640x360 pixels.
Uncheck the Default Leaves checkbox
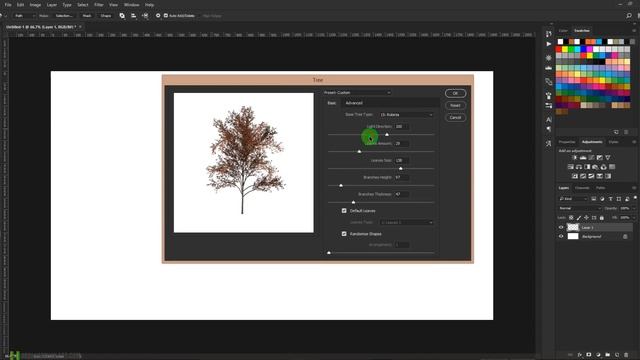pyautogui.click(x=344, y=211)
